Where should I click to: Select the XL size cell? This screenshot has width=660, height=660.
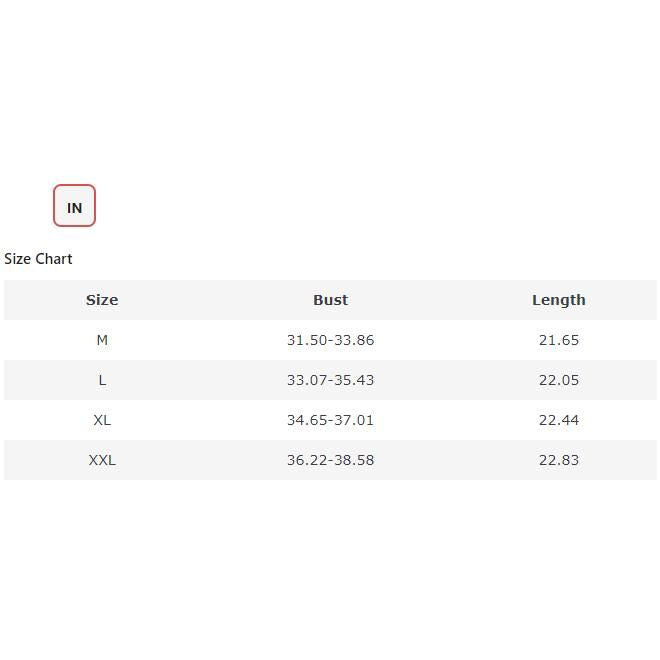pos(102,420)
